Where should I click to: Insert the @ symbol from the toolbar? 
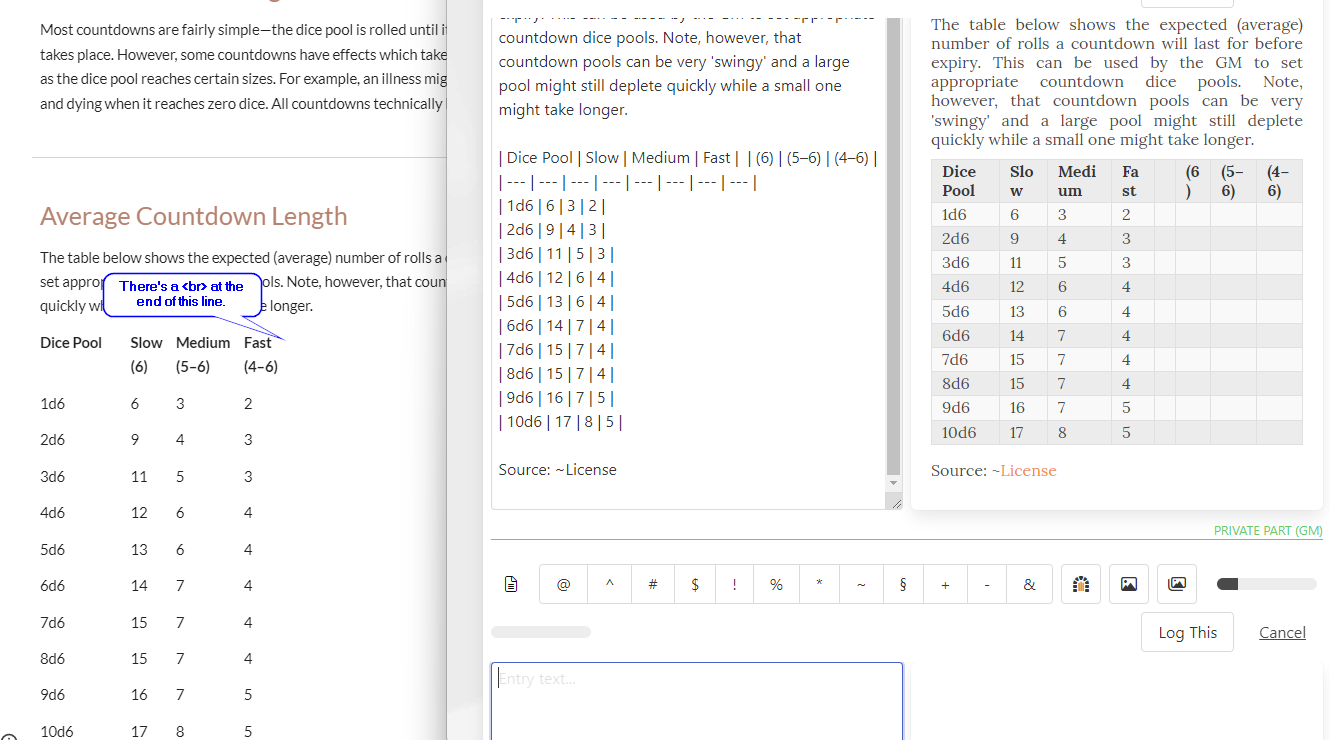point(562,584)
